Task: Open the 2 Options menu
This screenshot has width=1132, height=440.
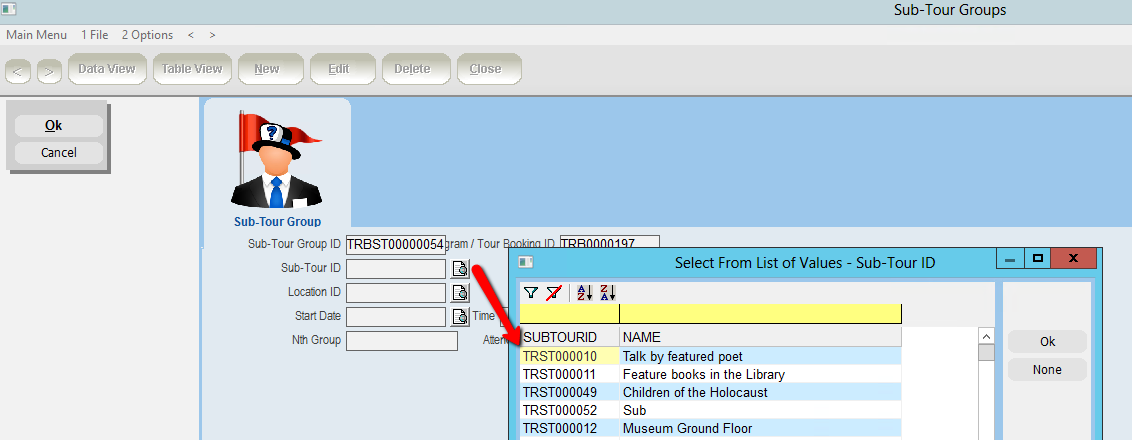Action: coord(147,35)
